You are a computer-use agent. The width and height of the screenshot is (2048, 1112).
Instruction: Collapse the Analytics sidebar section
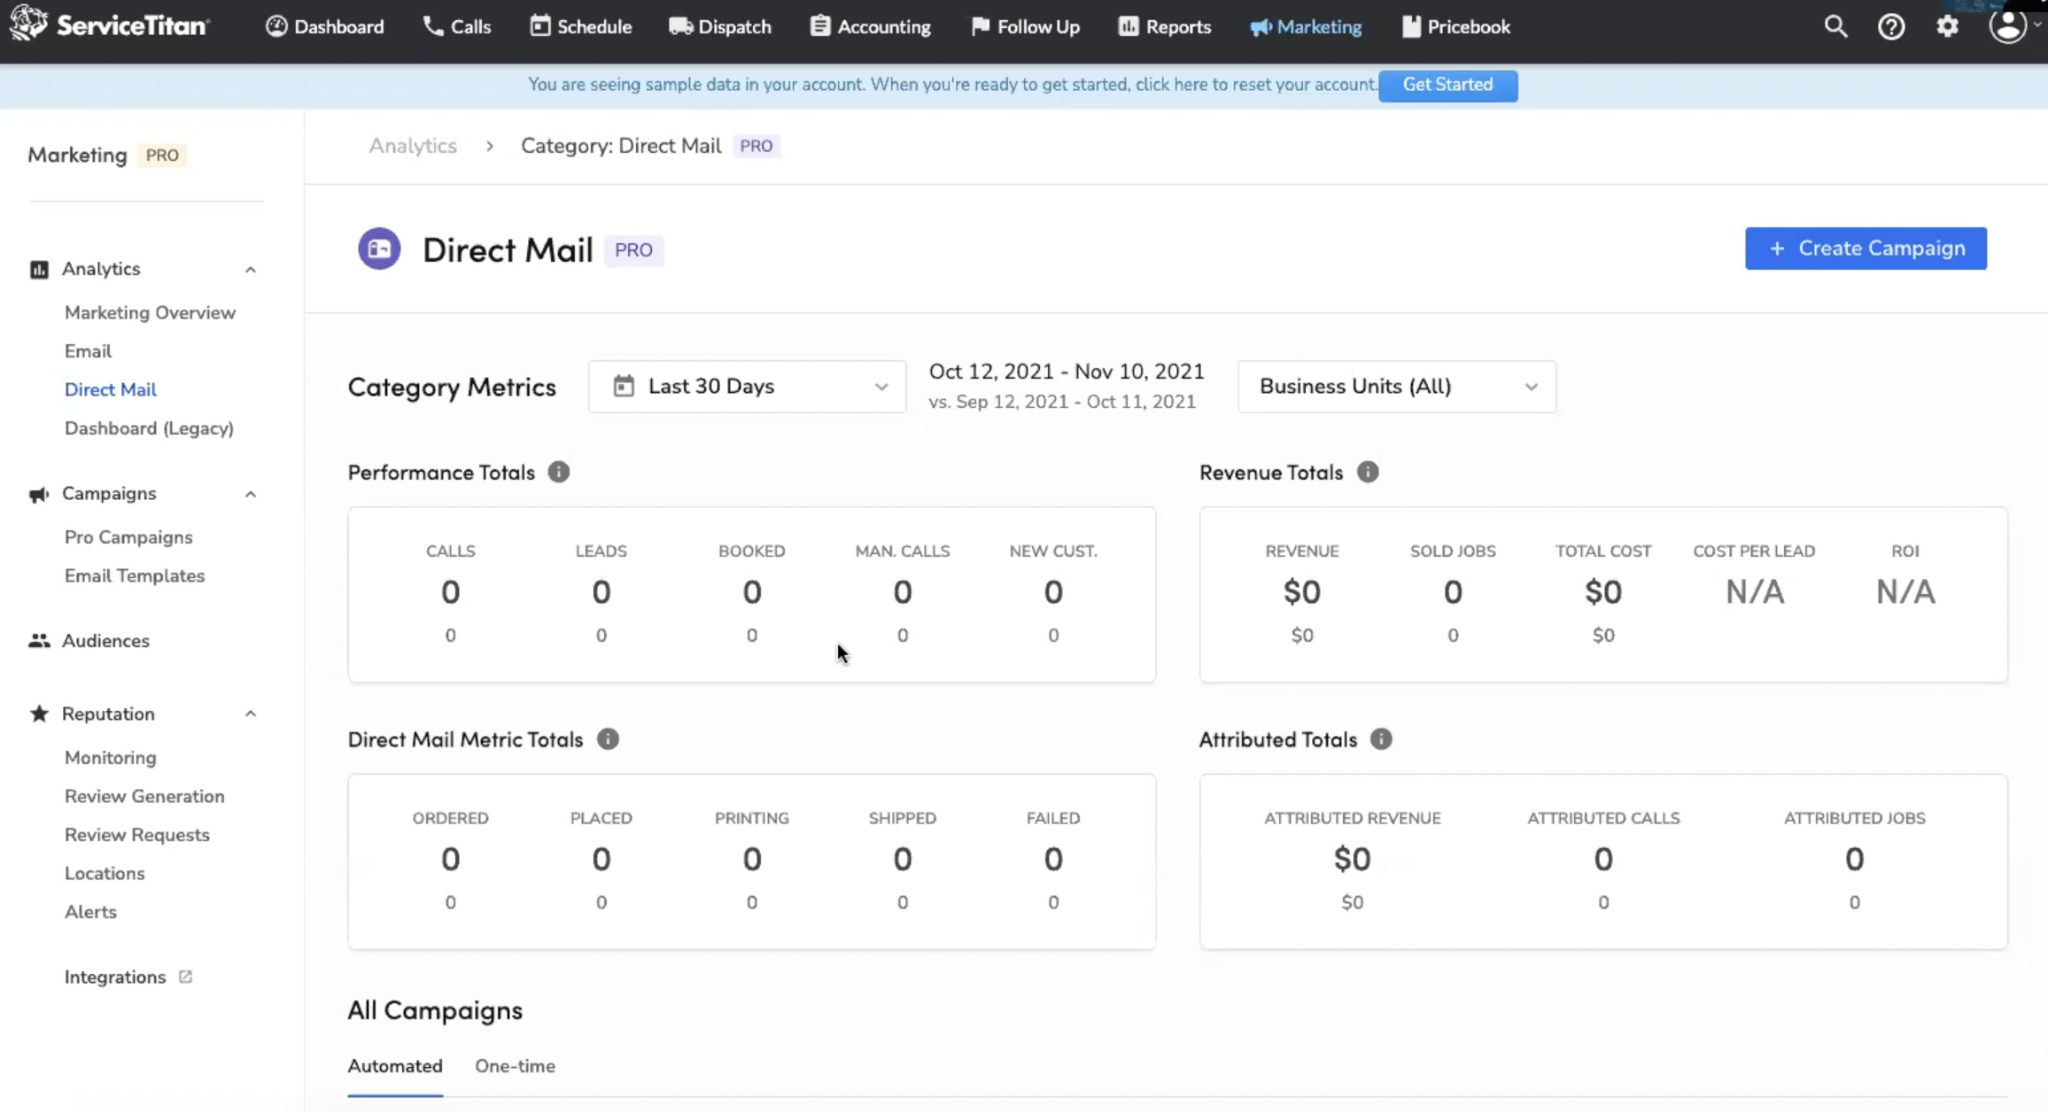pyautogui.click(x=250, y=269)
